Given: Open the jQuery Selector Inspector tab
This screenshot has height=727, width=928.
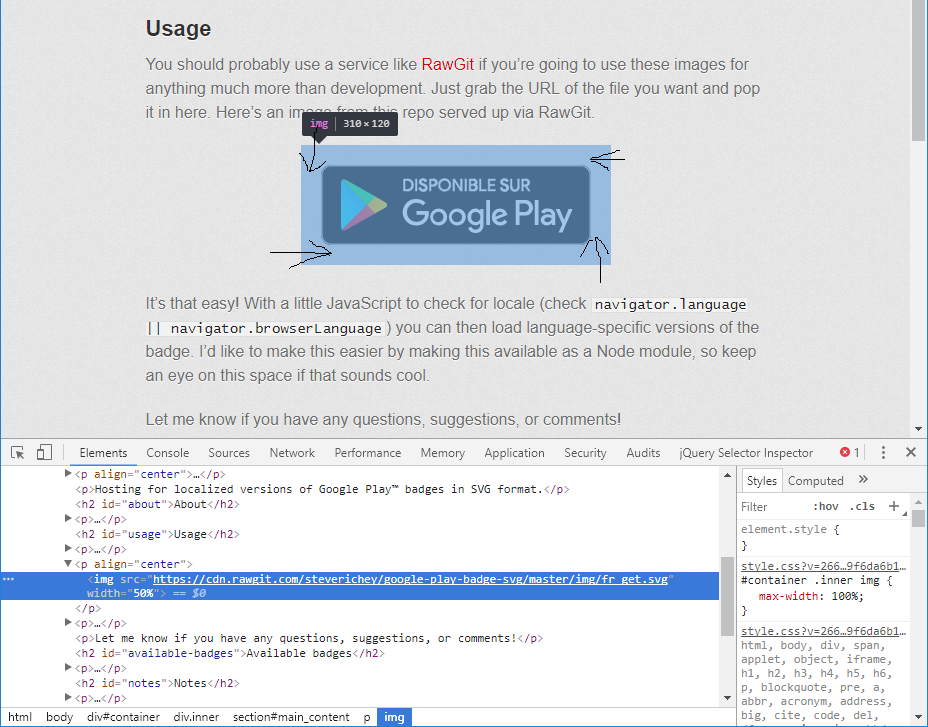Looking at the screenshot, I should (746, 453).
